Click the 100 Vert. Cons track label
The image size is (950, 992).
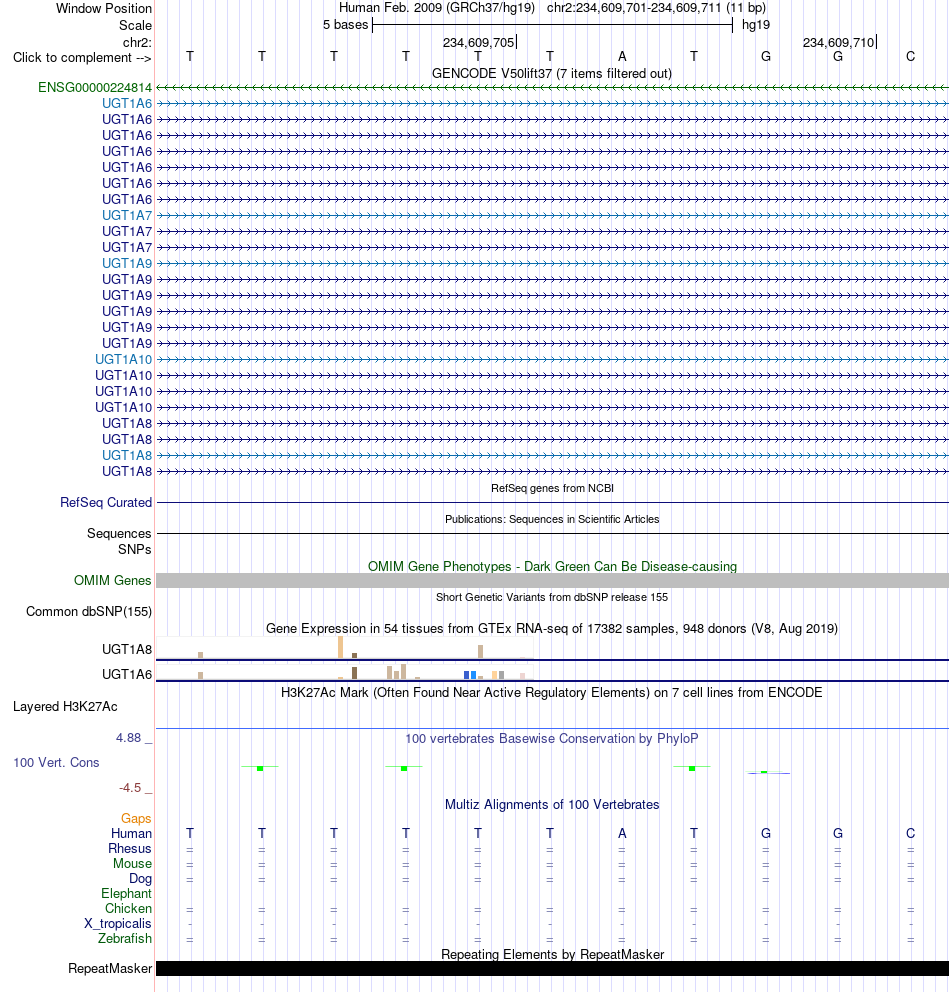(56, 762)
